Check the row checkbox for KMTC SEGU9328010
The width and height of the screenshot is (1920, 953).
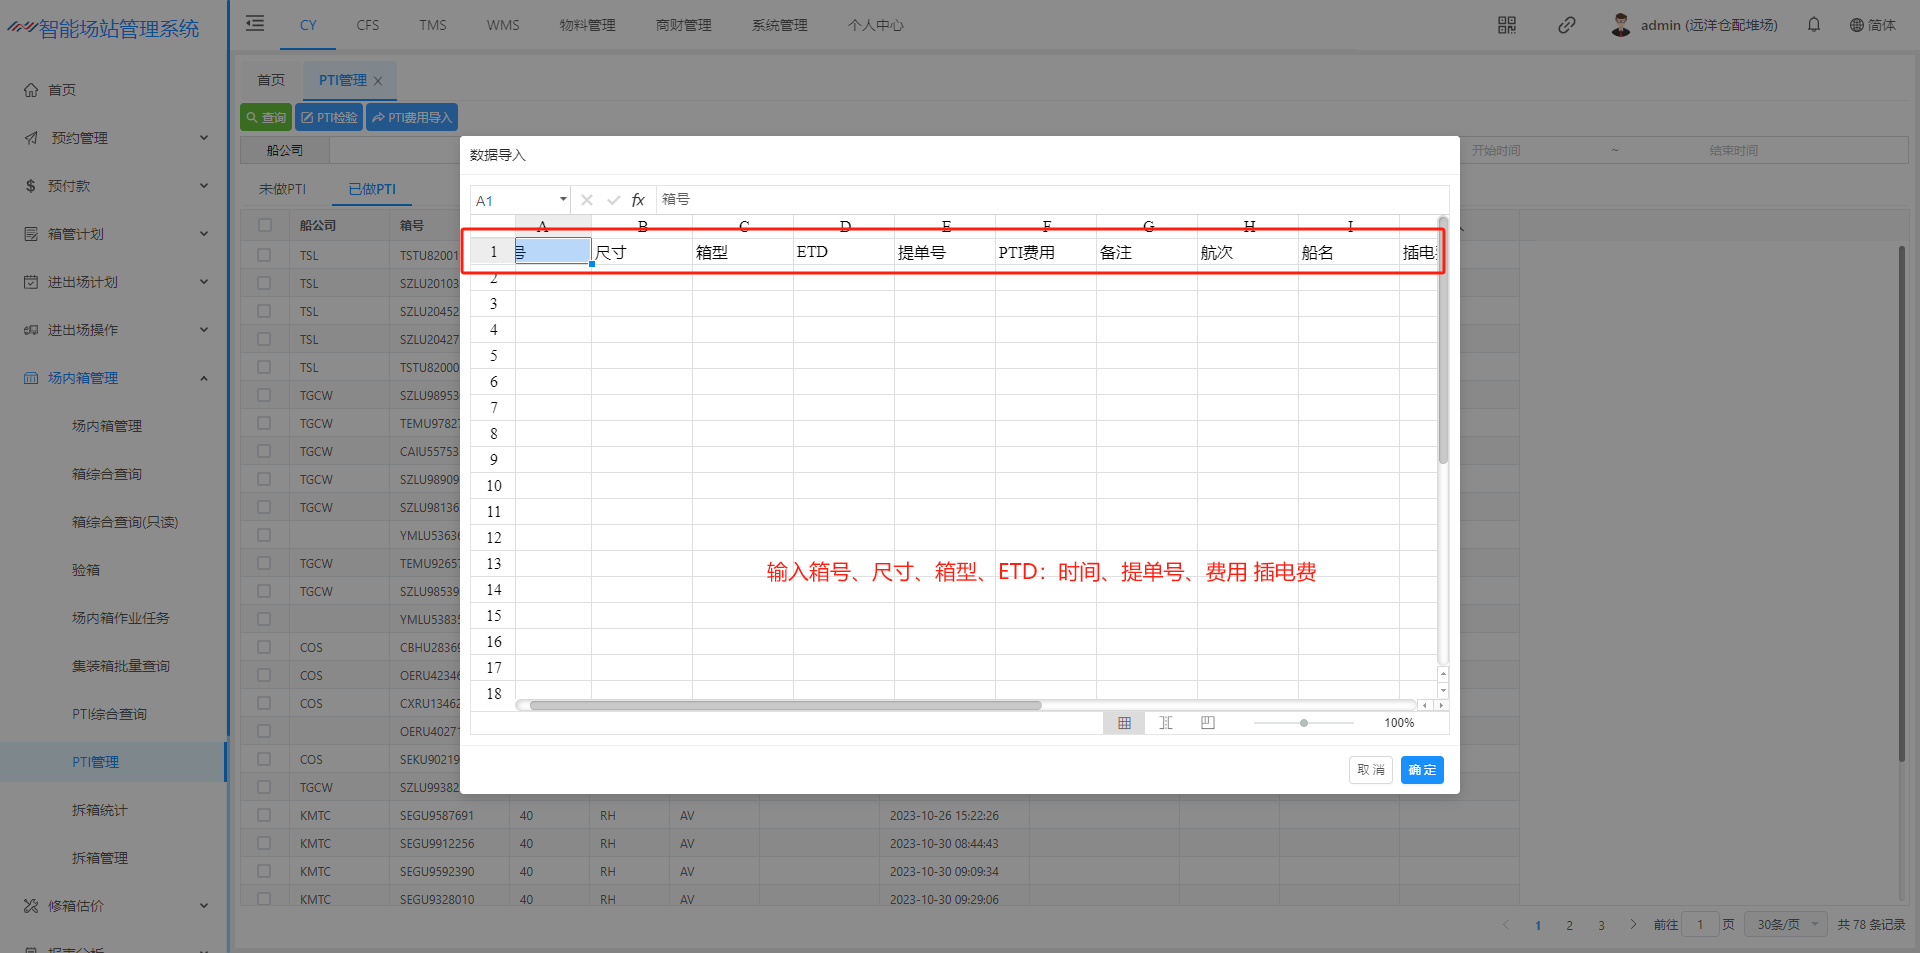point(265,900)
